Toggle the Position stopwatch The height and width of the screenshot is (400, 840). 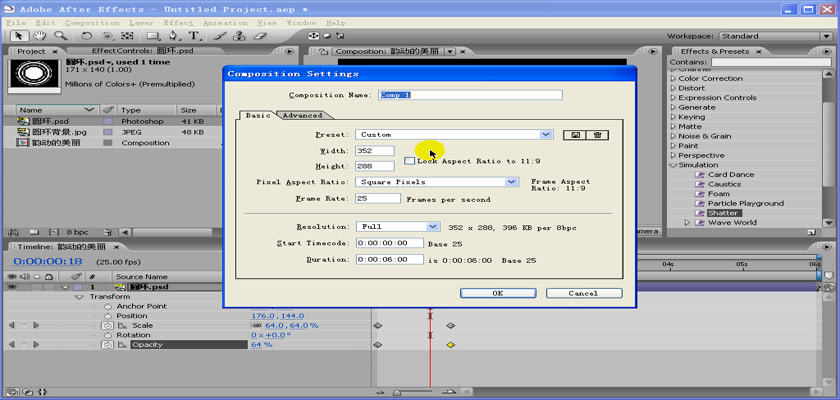(x=107, y=316)
